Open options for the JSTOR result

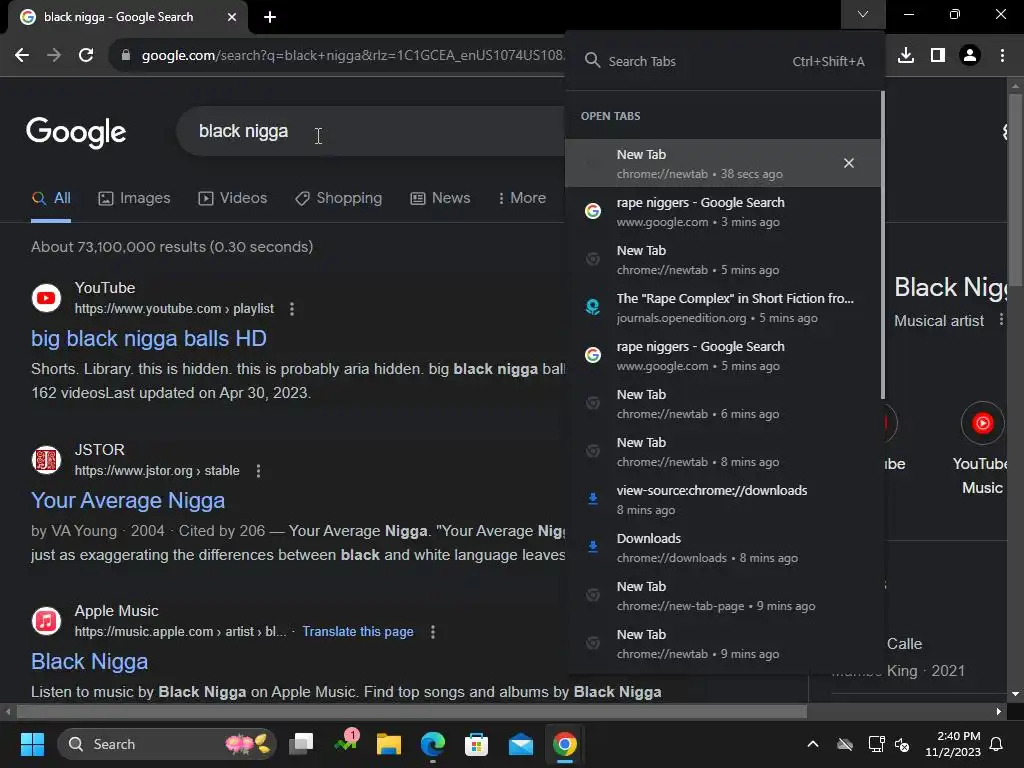[x=259, y=471]
